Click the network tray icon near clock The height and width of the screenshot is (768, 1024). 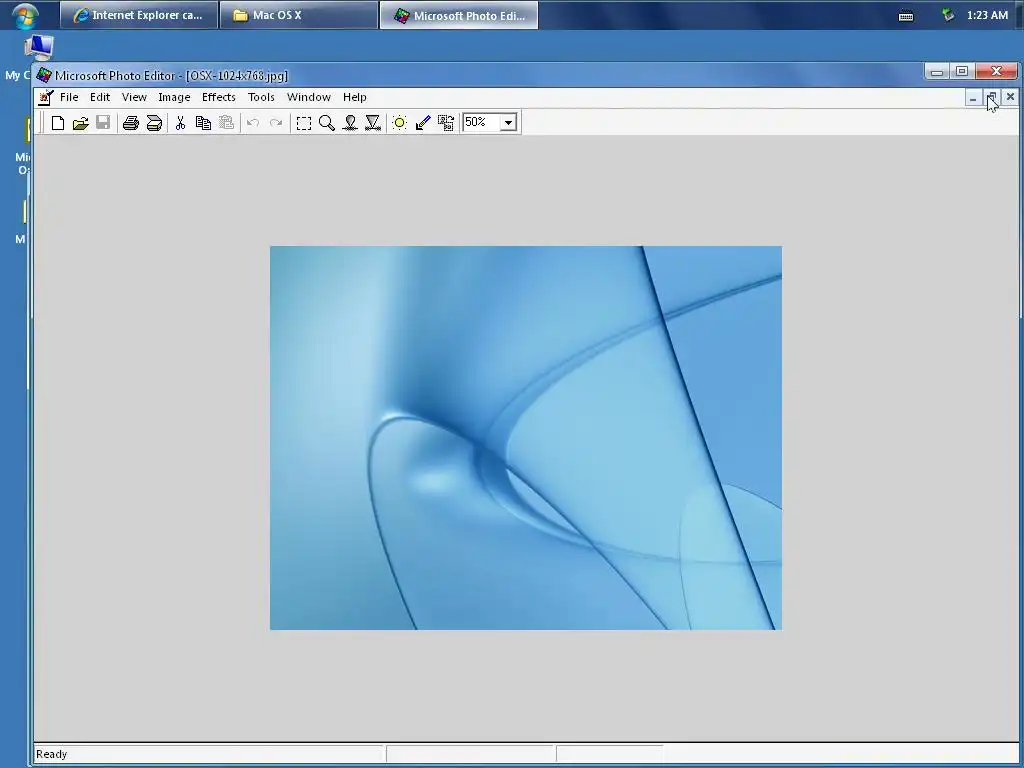point(948,15)
